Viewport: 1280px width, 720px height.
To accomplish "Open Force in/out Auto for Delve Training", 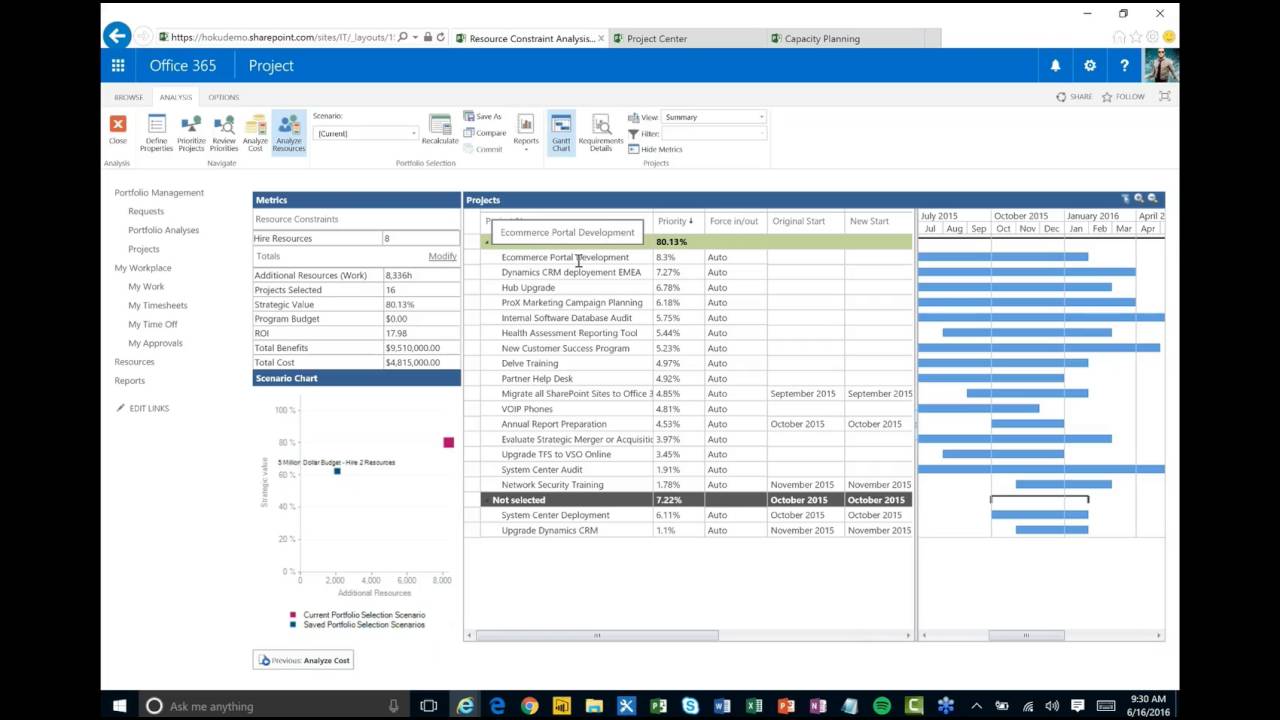I will 734,364.
